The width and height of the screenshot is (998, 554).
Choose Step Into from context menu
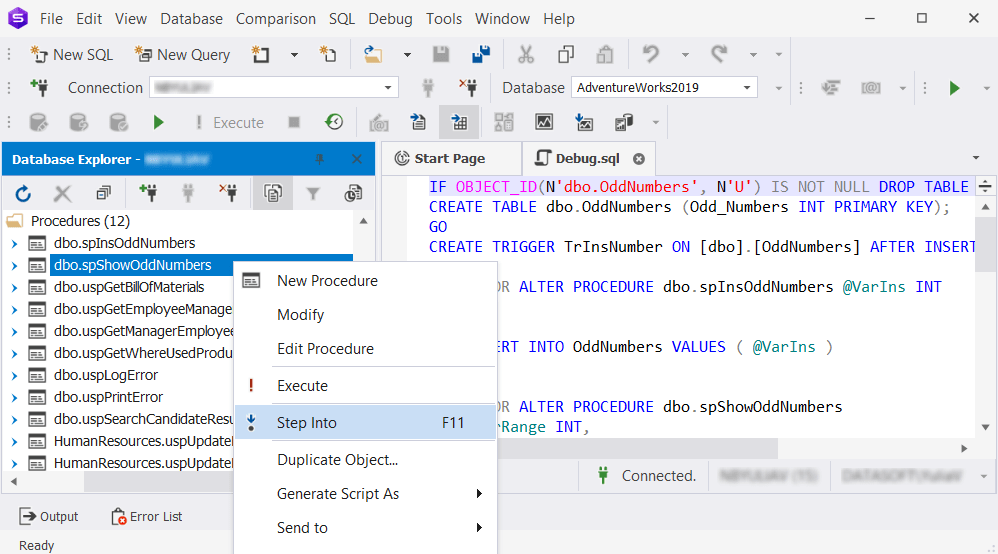pos(365,423)
